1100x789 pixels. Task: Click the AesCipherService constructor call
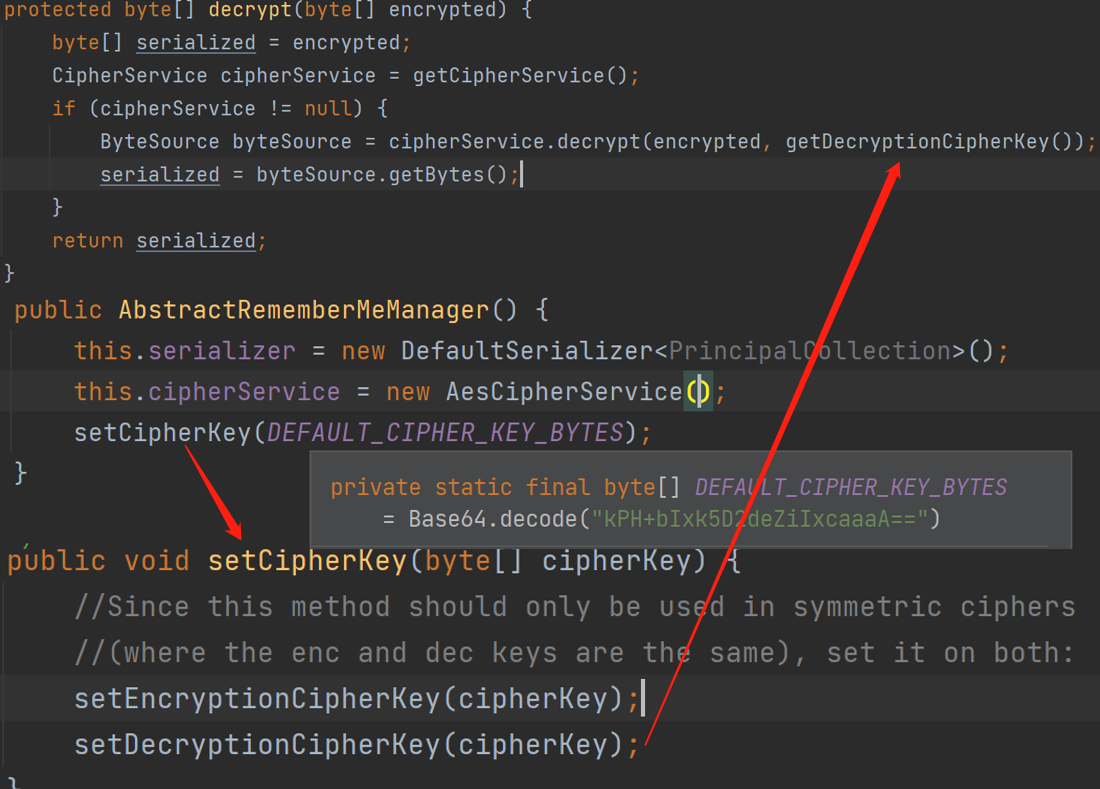click(x=563, y=391)
